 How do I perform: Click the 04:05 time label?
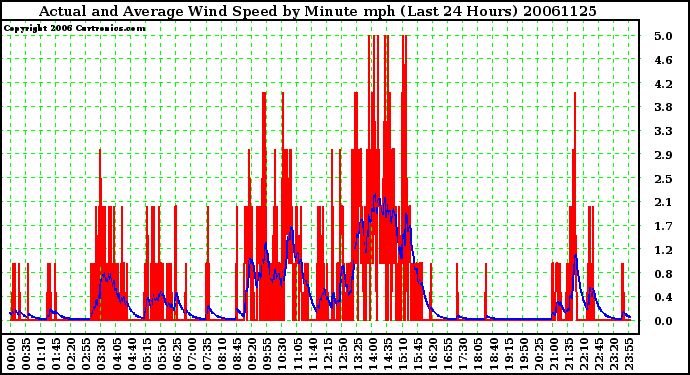[116, 354]
